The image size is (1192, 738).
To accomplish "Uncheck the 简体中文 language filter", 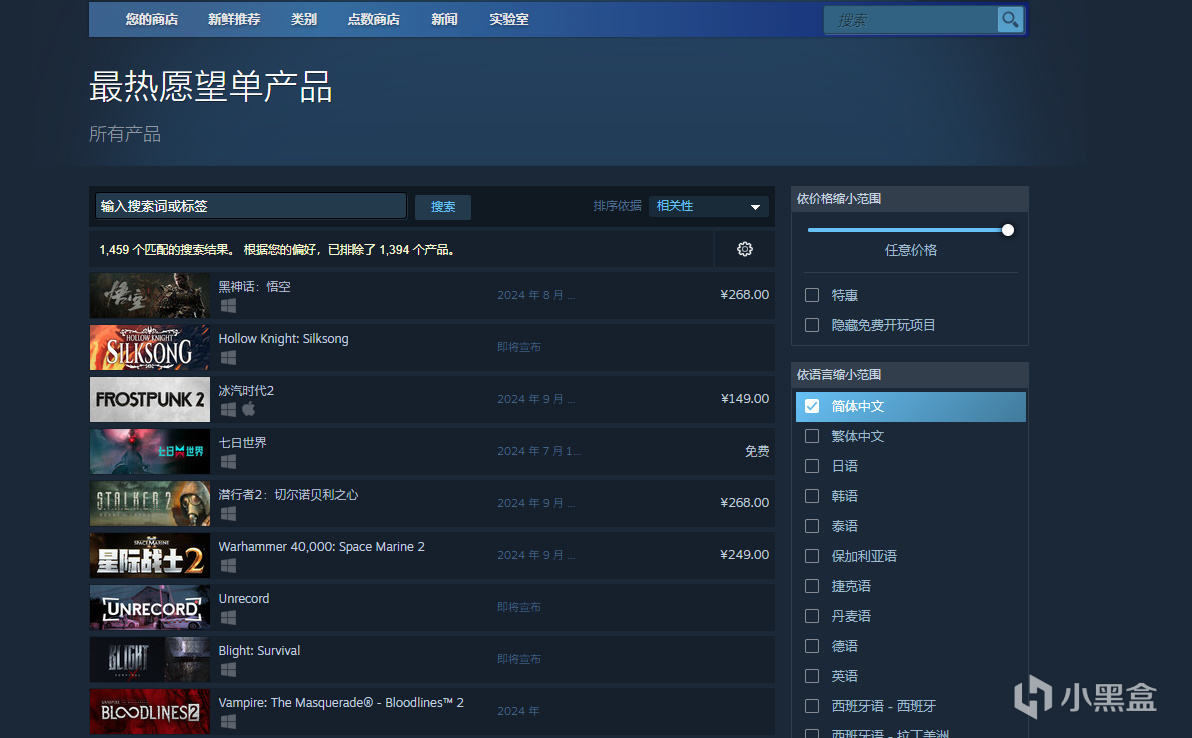I will tap(812, 406).
